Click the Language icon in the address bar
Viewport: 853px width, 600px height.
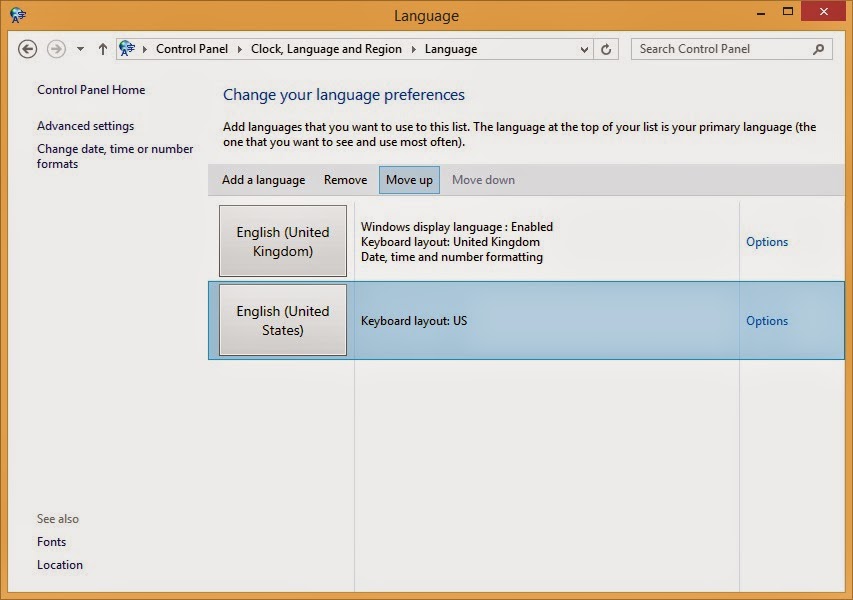tap(127, 48)
